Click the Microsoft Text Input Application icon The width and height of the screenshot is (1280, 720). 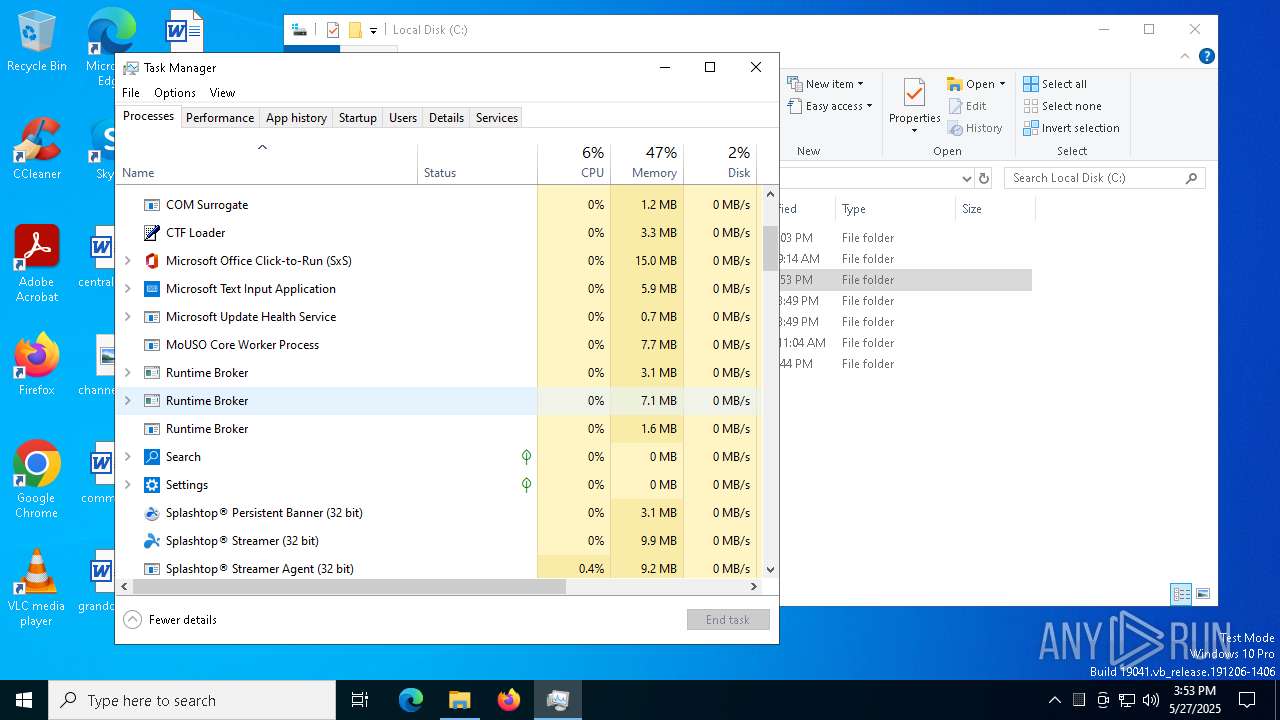(x=152, y=289)
